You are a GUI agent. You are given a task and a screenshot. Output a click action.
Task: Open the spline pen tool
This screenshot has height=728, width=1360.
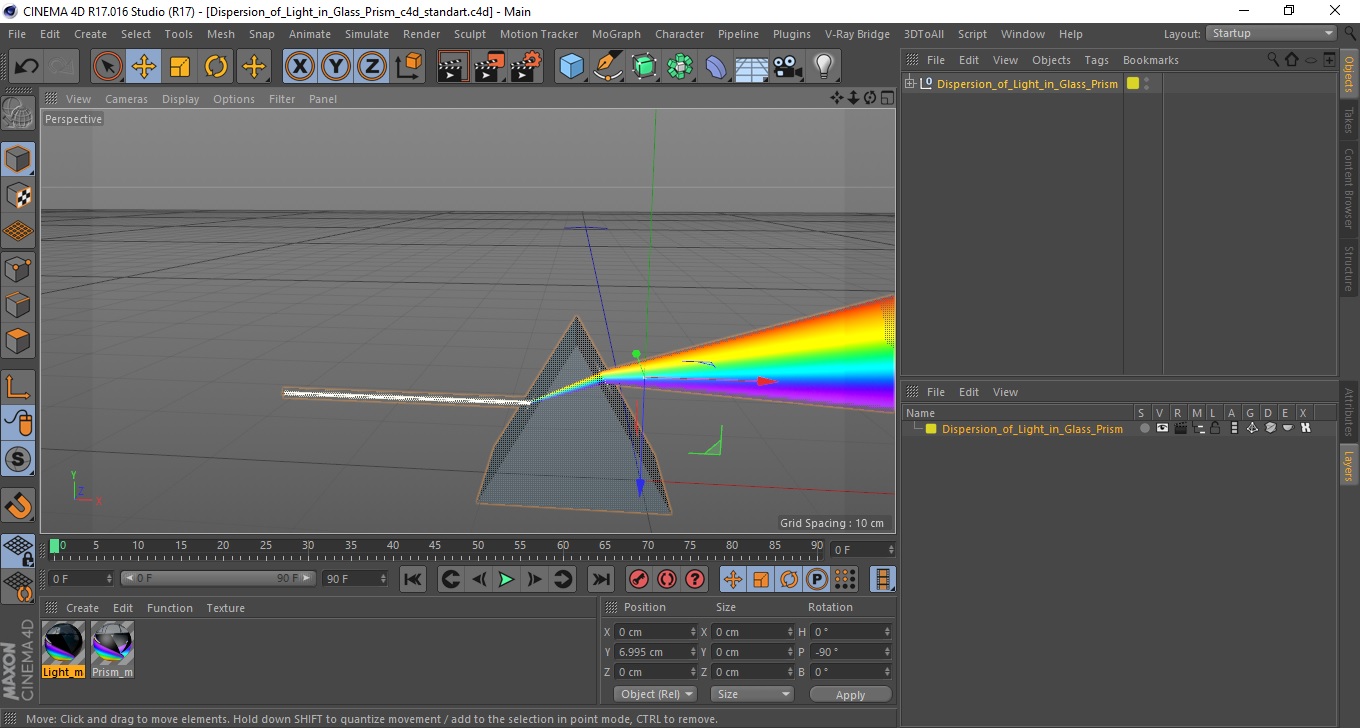(607, 67)
